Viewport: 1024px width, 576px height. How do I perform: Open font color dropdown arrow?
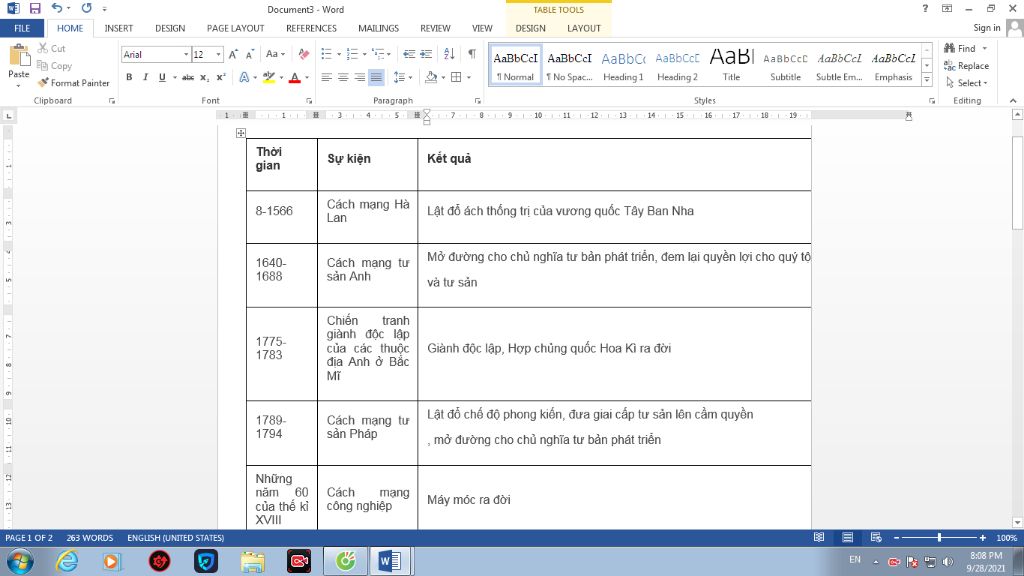(307, 77)
